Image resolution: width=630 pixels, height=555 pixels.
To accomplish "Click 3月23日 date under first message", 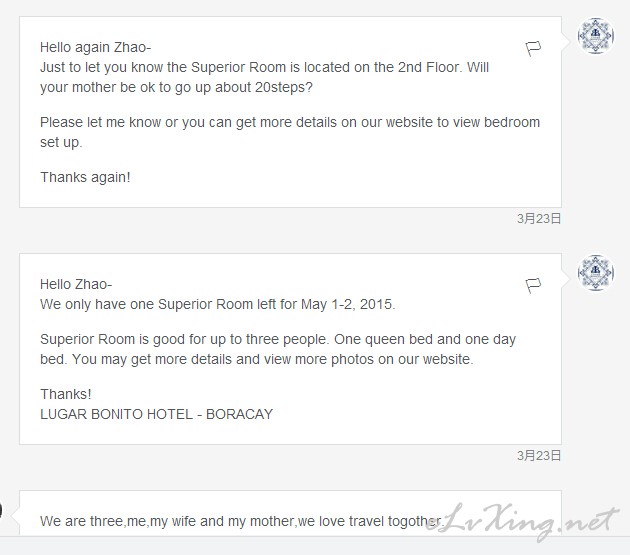I will (538, 219).
